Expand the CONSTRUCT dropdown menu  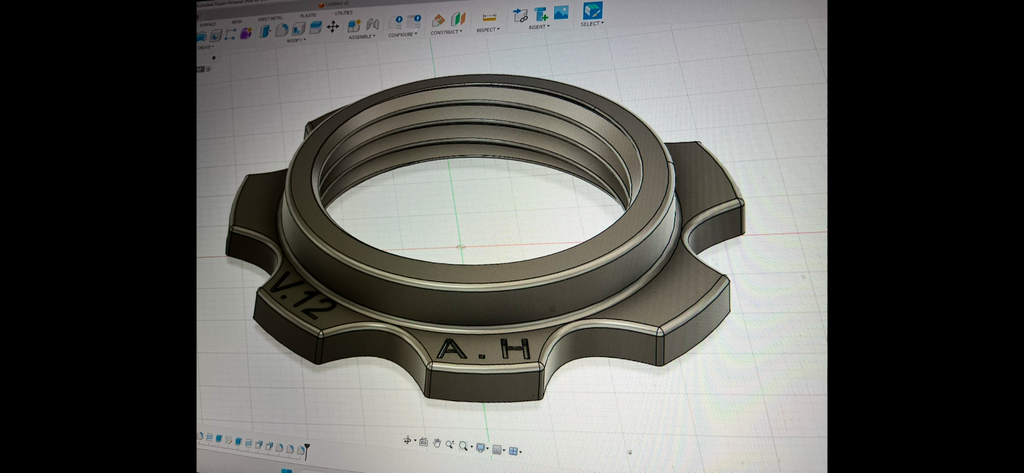click(446, 32)
